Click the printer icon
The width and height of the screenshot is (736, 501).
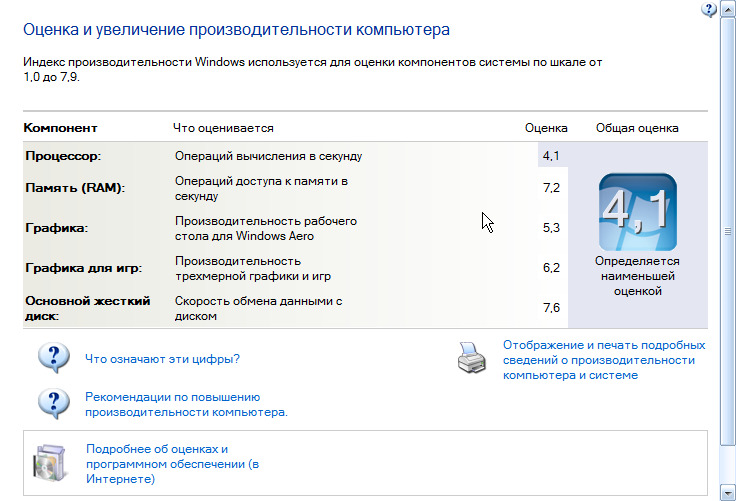pos(474,358)
